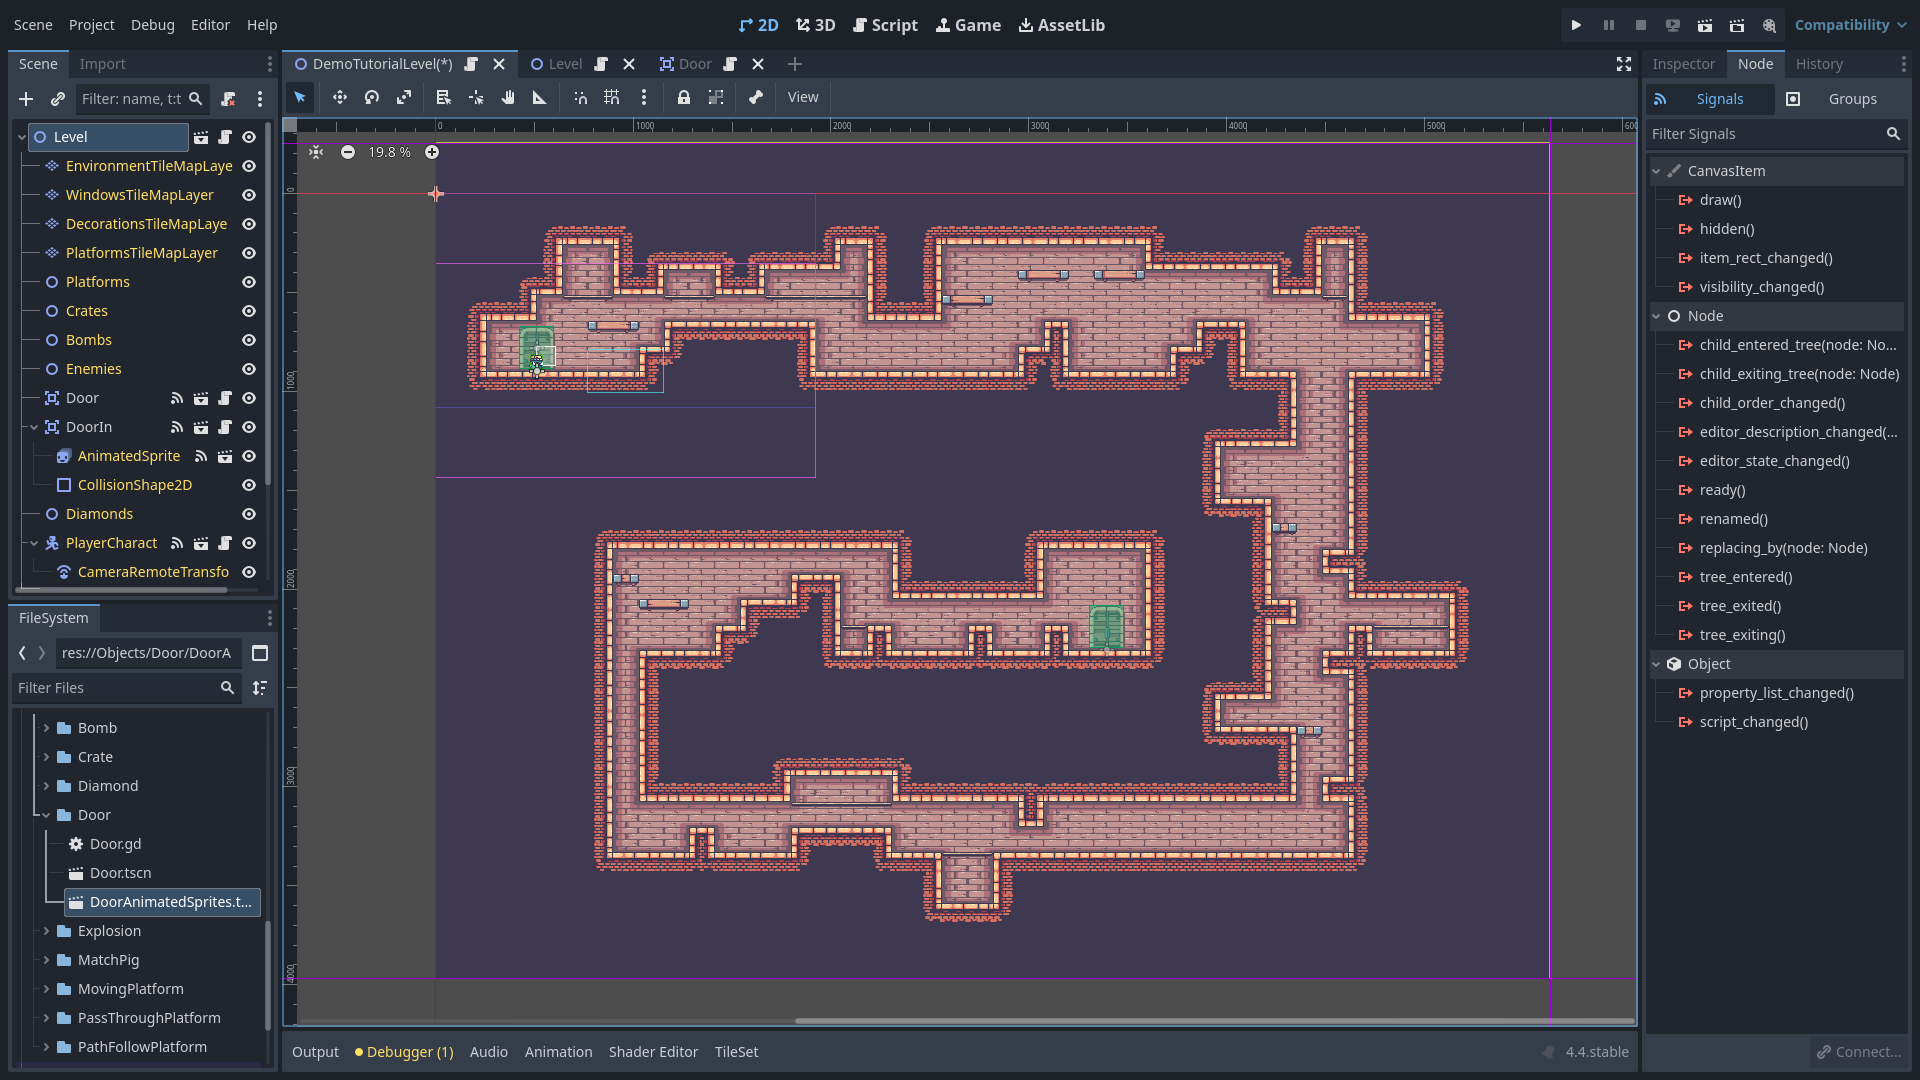
Task: Collapse the DoorIn node tree
Action: pos(34,427)
